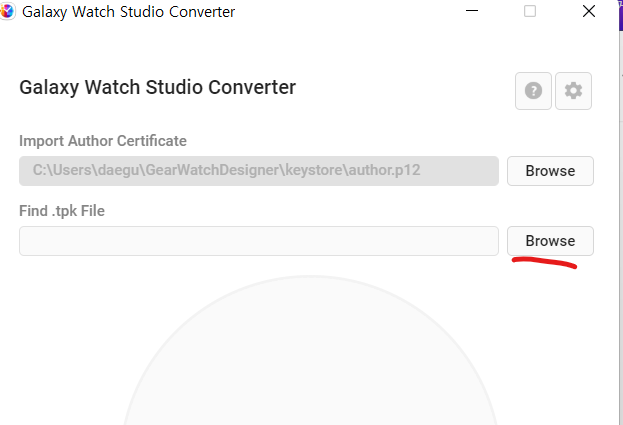Screen dimensions: 623x425
Task: Click the Galaxy Watch Studio app icon in the title bar
Action: point(7,11)
